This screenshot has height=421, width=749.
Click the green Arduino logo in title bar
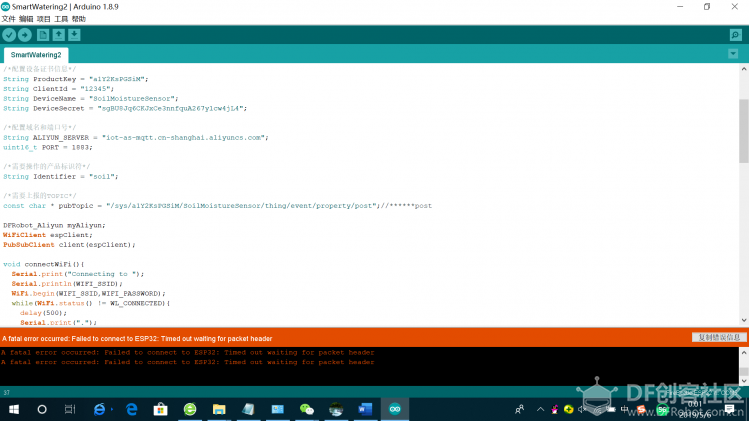click(x=6, y=7)
